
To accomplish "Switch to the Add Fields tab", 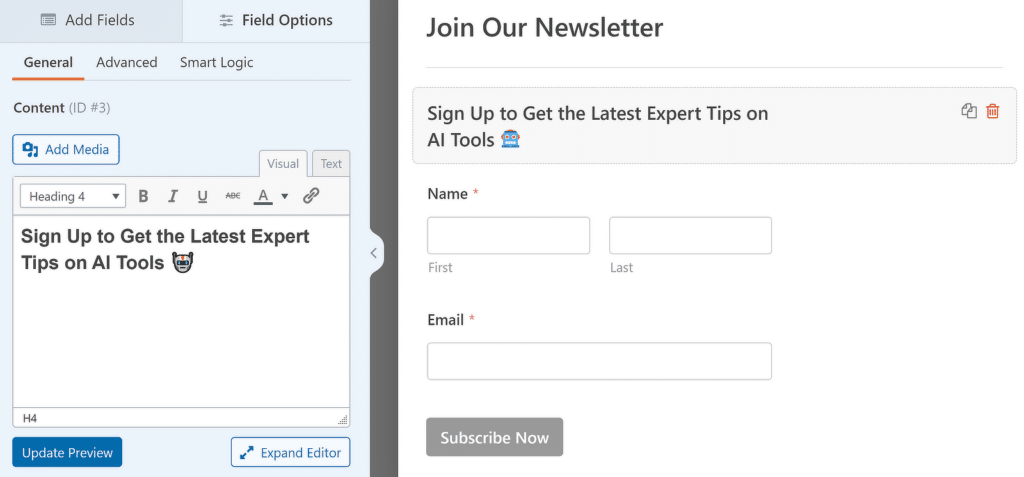I will tap(91, 20).
